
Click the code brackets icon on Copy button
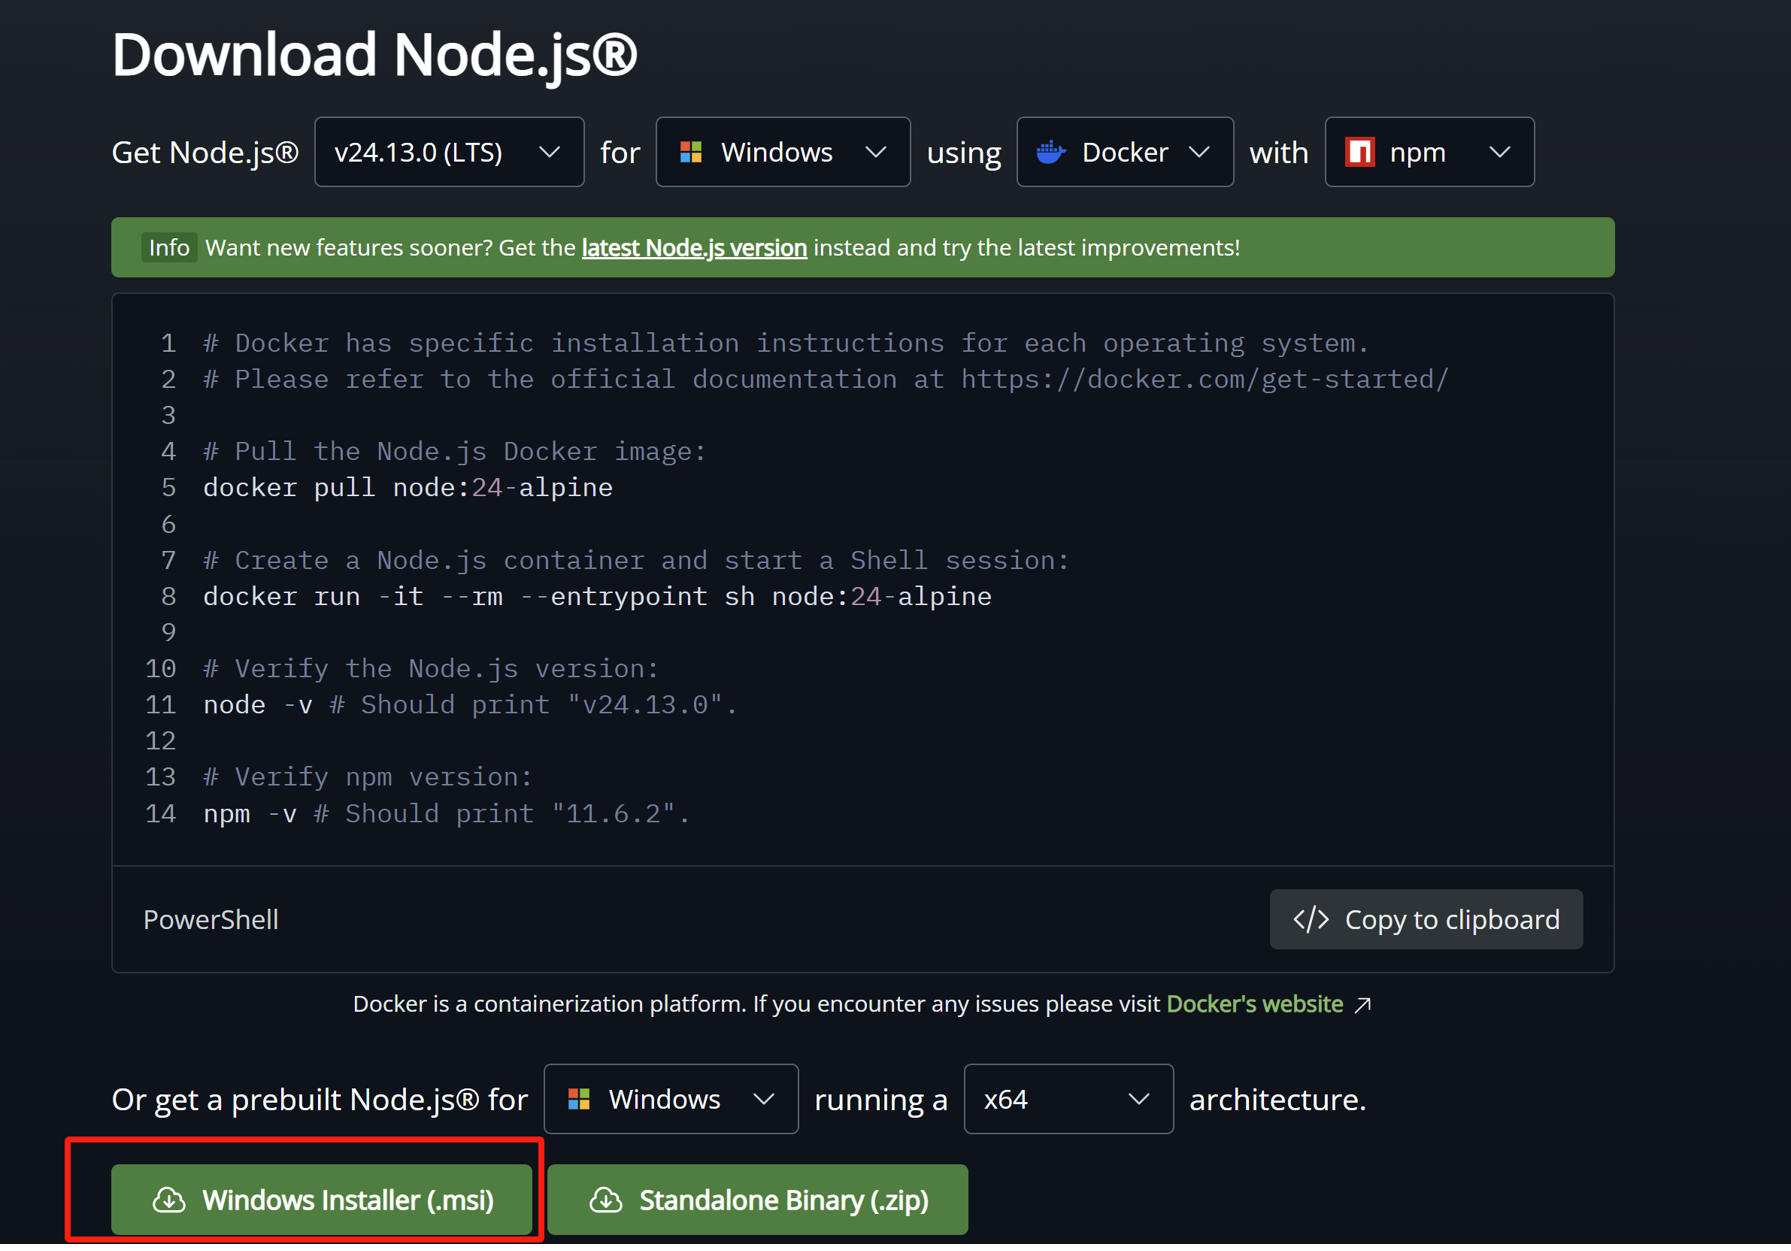pos(1311,919)
